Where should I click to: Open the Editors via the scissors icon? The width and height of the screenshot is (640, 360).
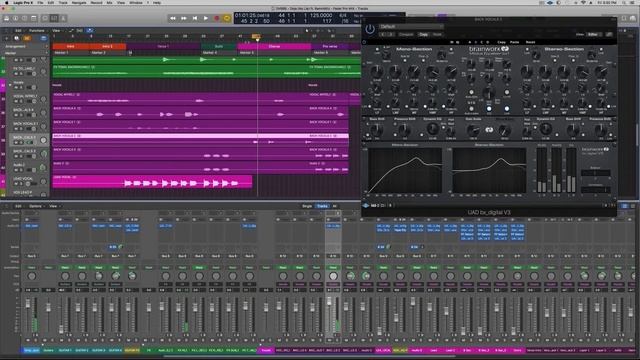(x=64, y=18)
